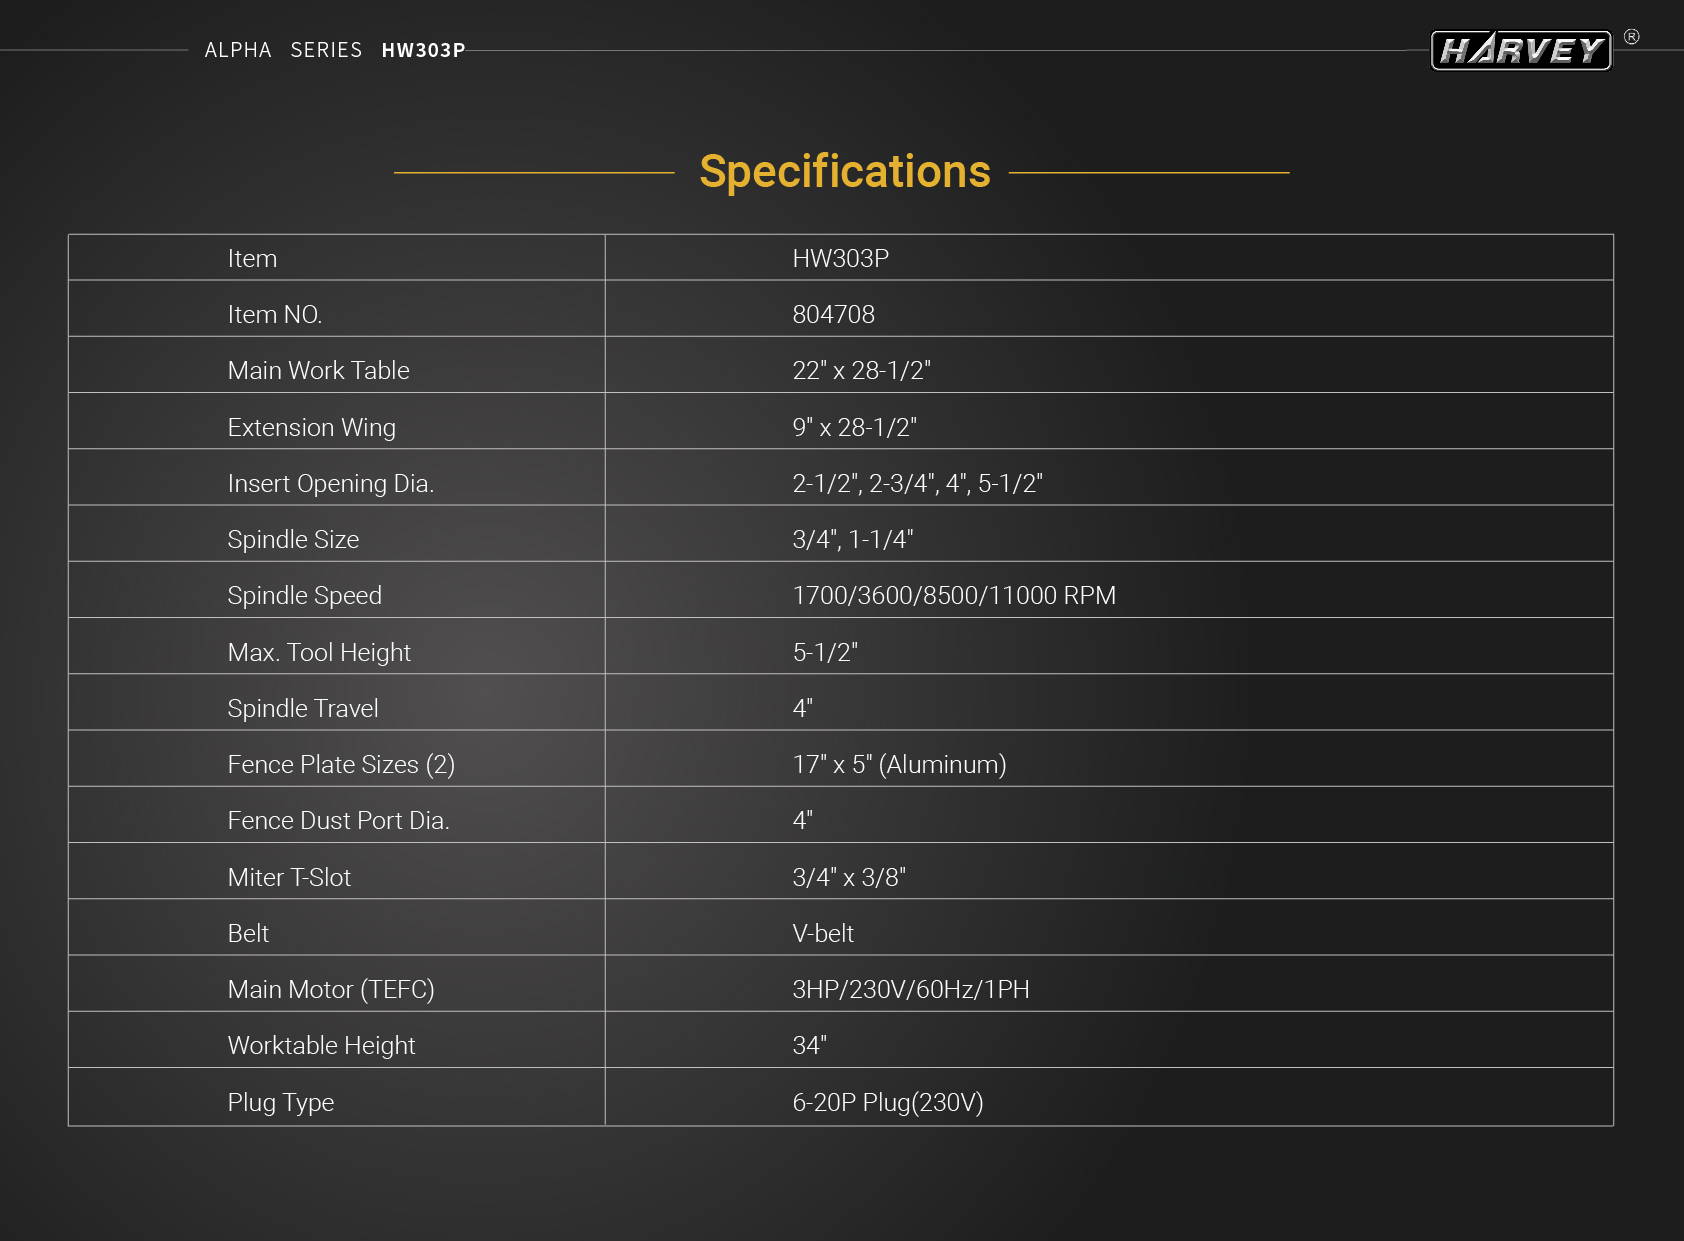Select the Spindle Travel value 4"
The height and width of the screenshot is (1241, 1684).
coord(802,708)
